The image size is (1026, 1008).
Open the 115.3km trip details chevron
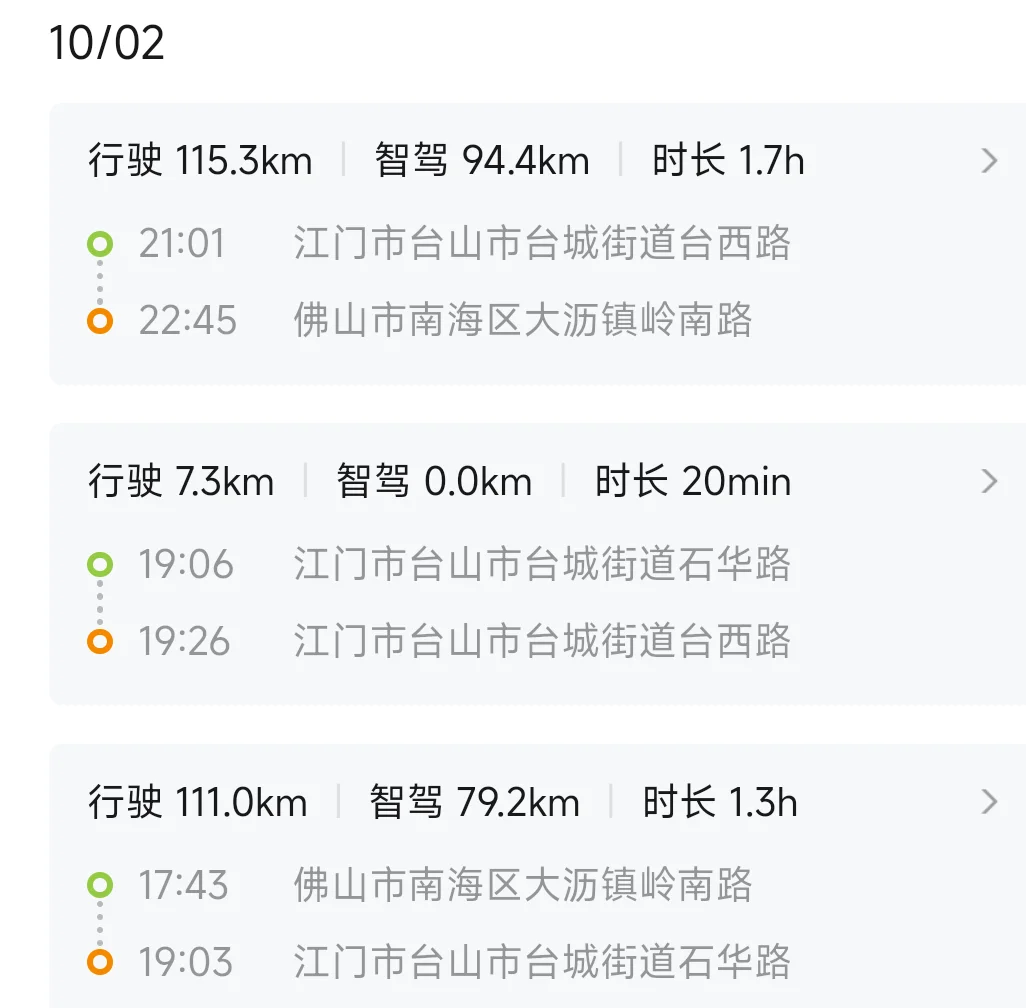click(x=990, y=161)
